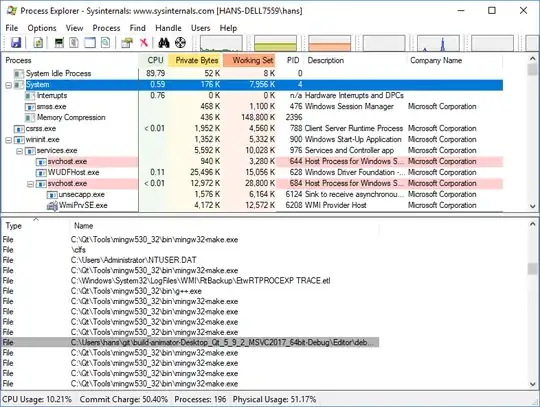Click the Refresh Now toolbar icon

click(x=38, y=43)
